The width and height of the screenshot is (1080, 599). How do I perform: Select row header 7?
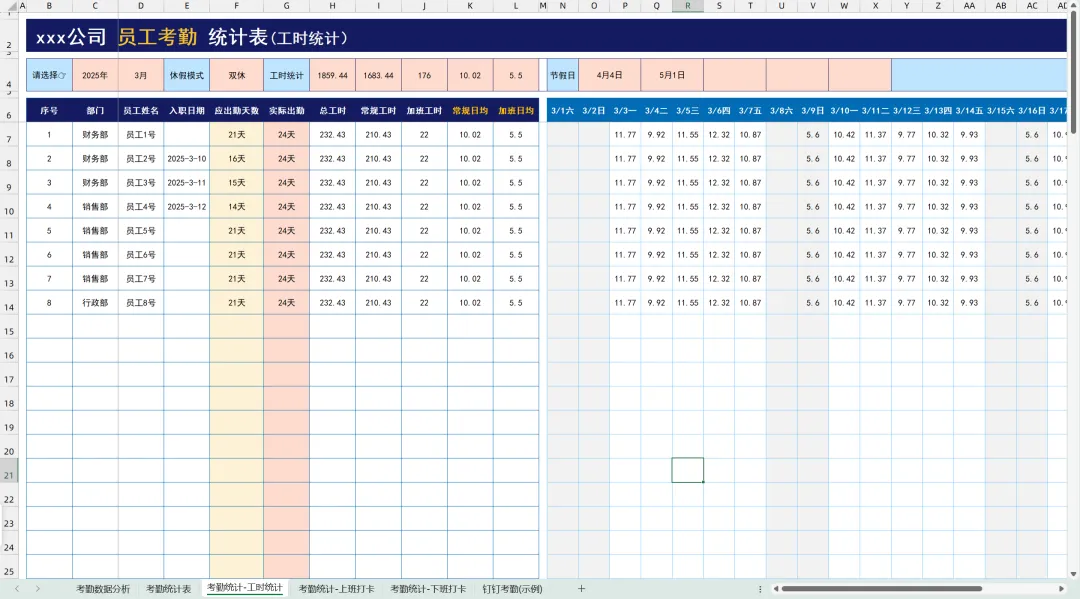point(9,135)
